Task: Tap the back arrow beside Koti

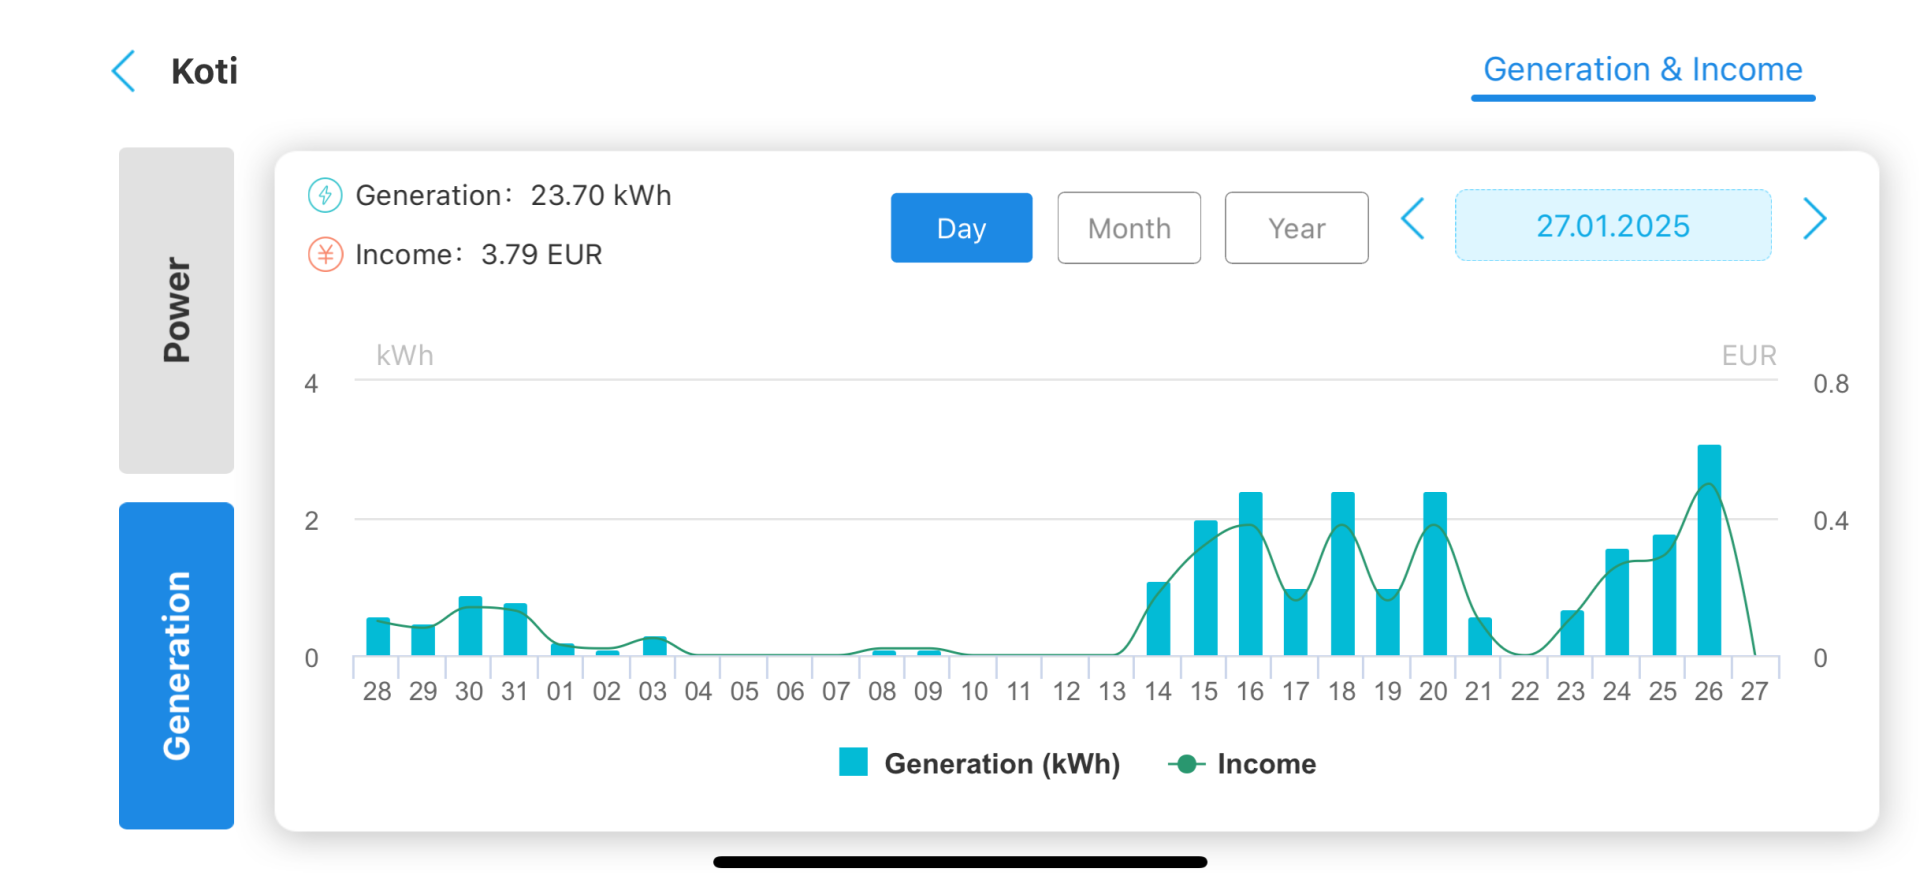Action: [x=124, y=72]
